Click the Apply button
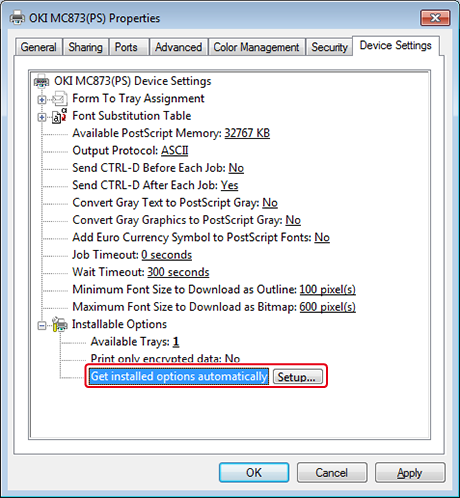The image size is (460, 498). 410,472
